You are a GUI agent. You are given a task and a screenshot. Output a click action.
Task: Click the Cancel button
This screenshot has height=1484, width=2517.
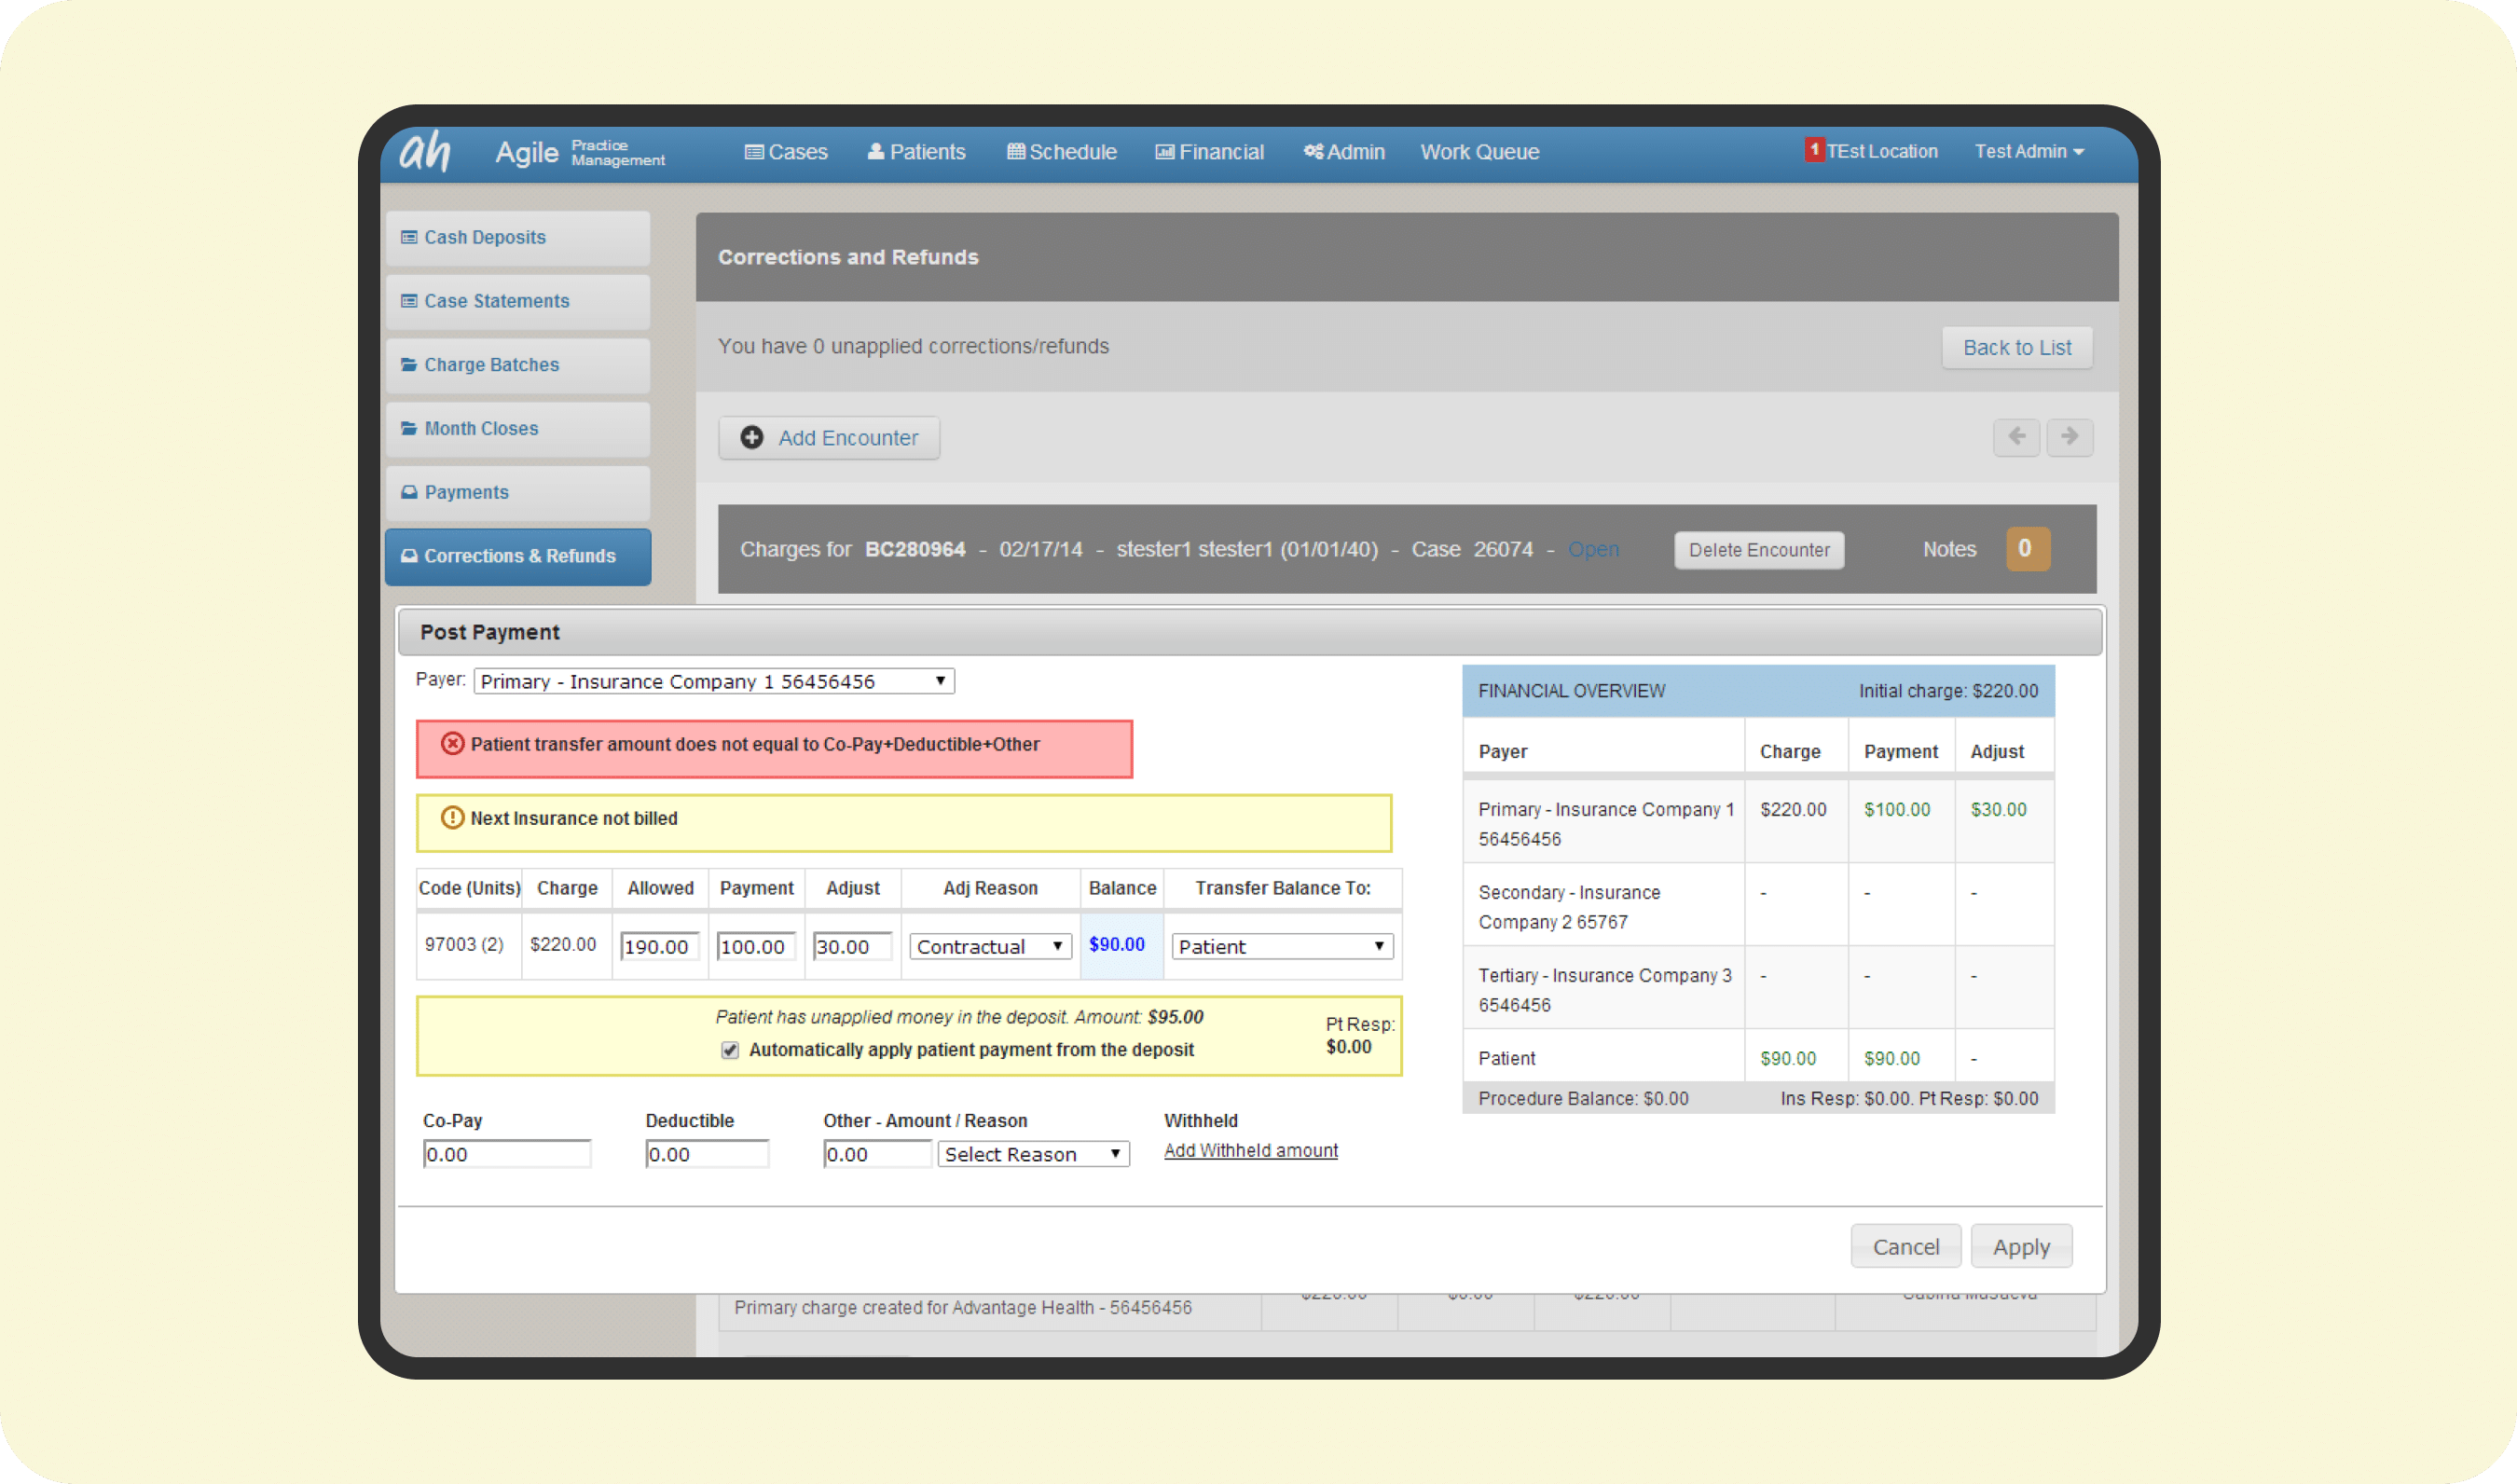pos(1905,1247)
